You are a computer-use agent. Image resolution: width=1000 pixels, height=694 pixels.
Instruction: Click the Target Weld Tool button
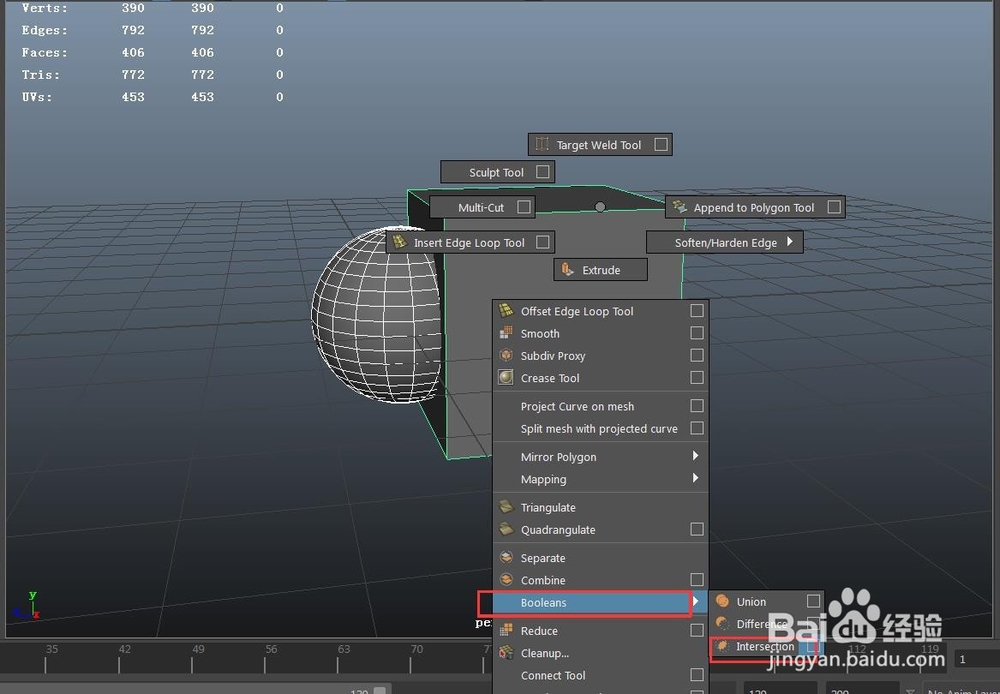(600, 145)
